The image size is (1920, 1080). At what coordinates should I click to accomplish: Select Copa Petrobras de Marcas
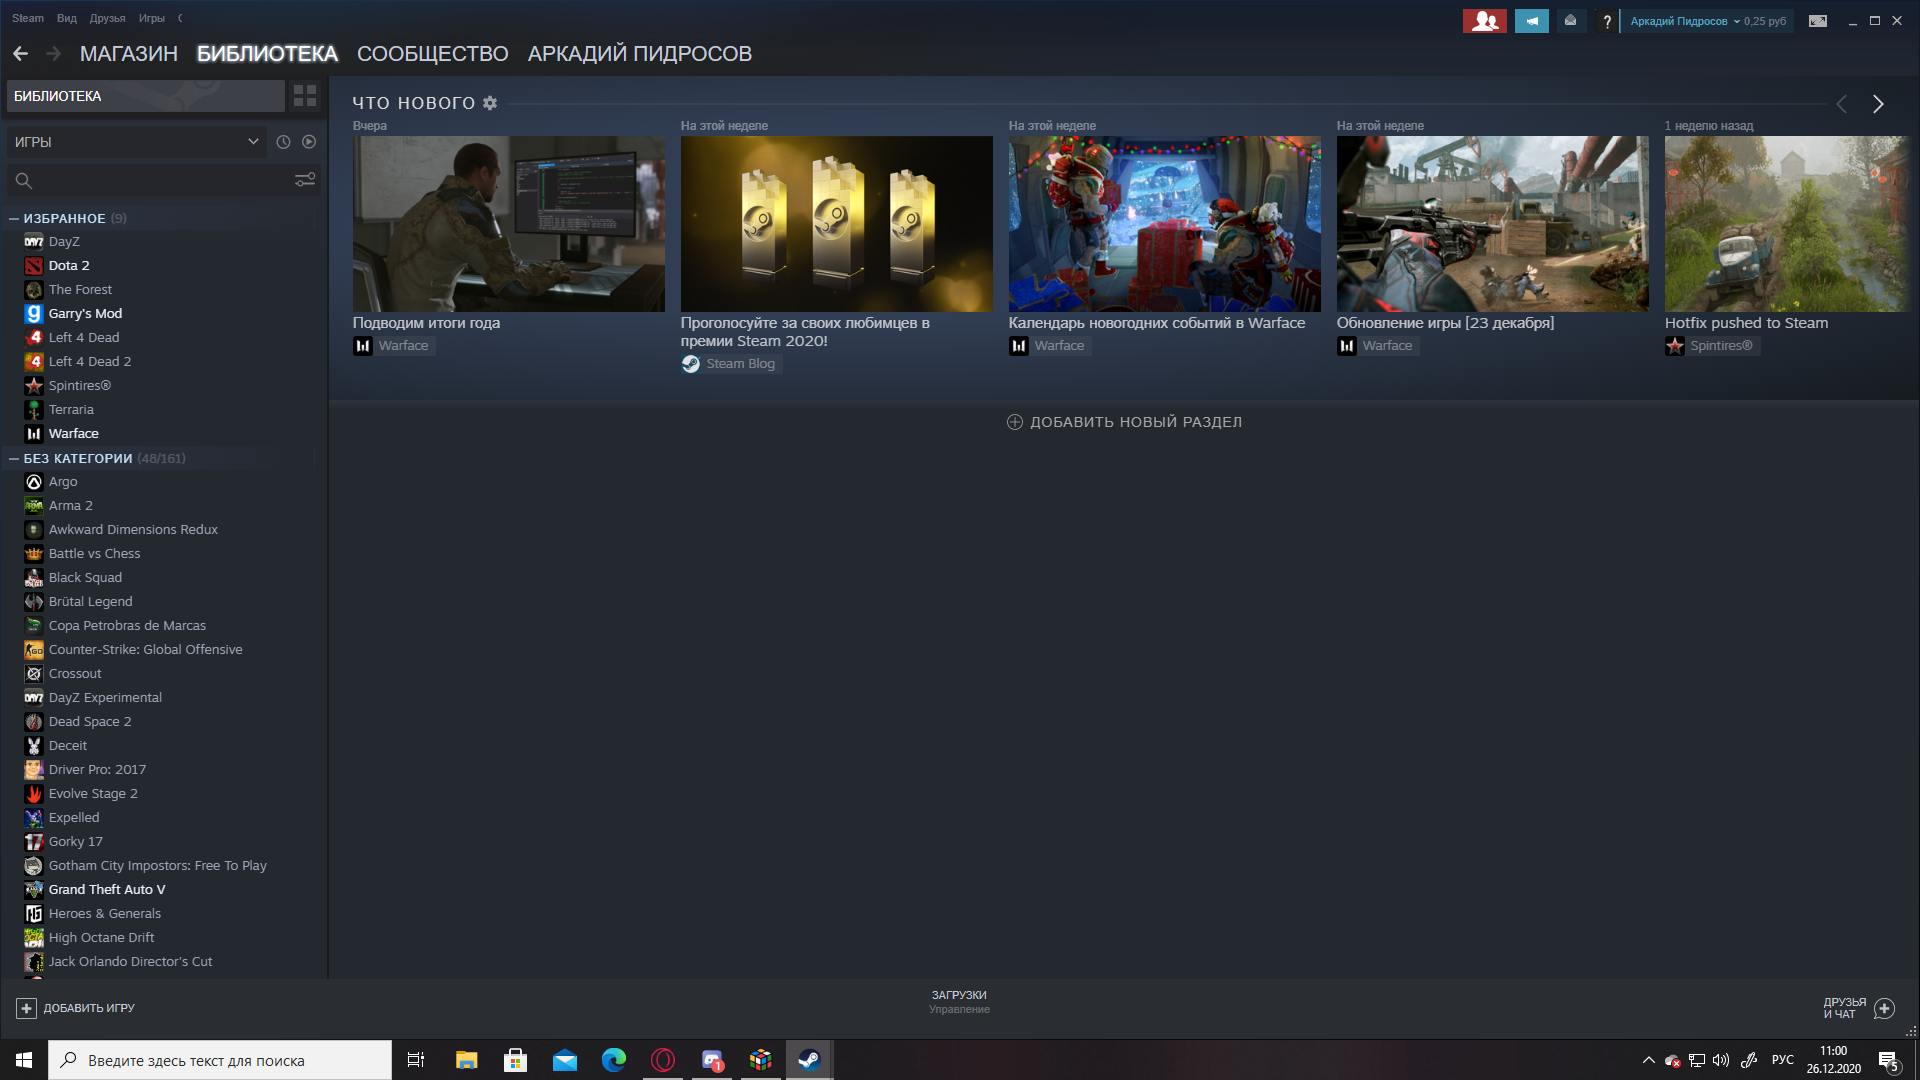[x=127, y=626]
